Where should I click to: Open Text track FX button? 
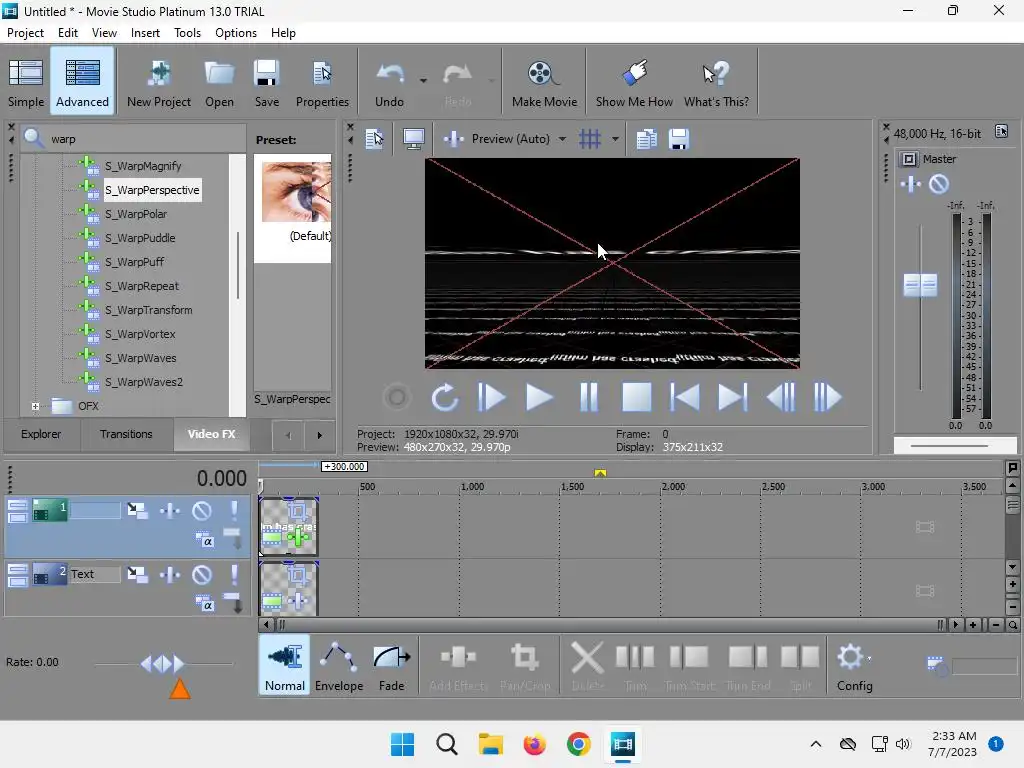(170, 574)
